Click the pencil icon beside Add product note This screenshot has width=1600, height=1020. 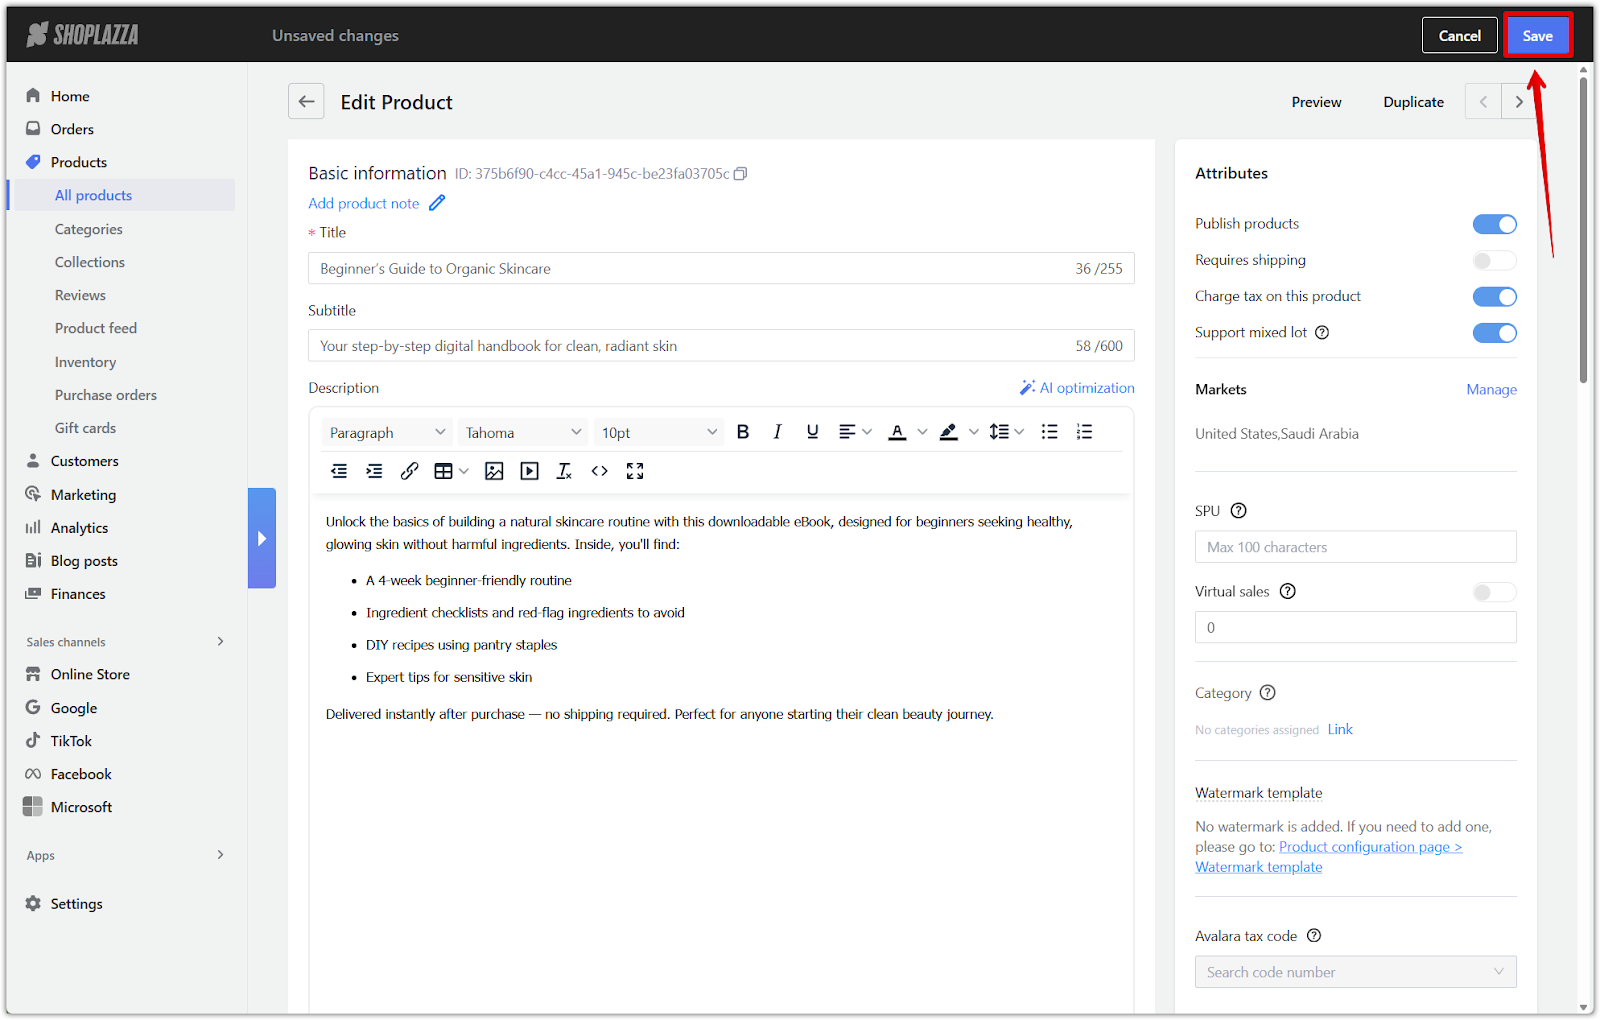click(x=437, y=203)
